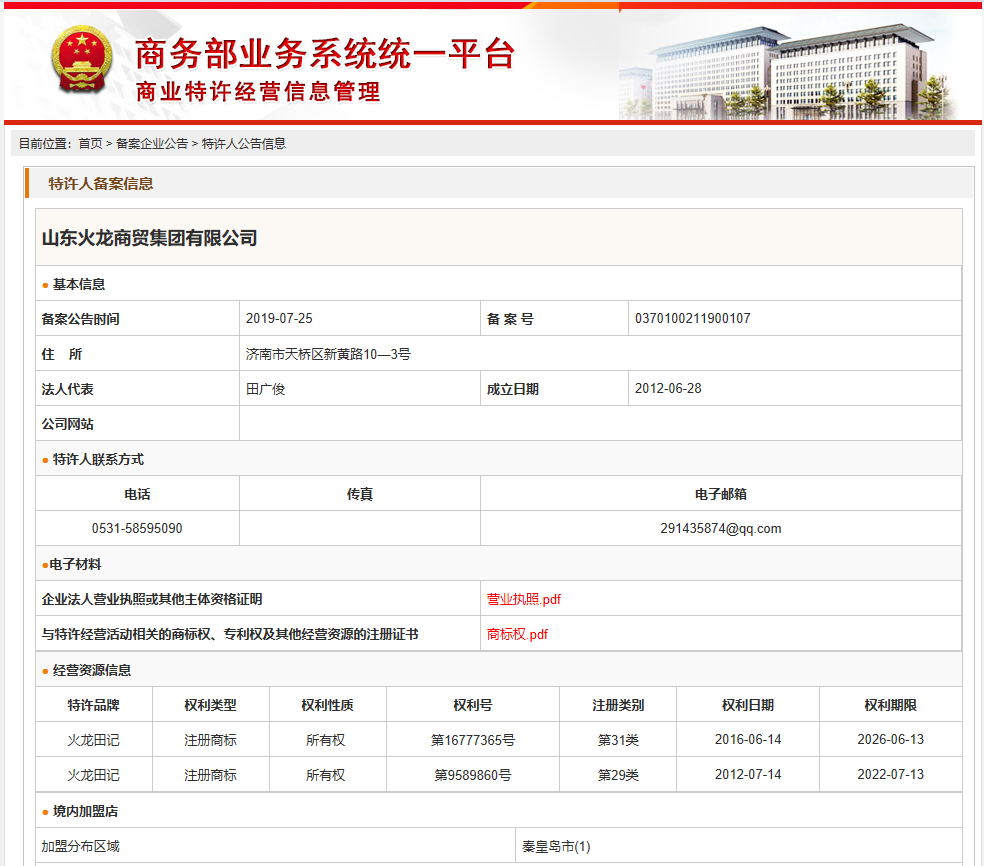Go to 备案企业公告 breadcrumb link

(x=152, y=144)
